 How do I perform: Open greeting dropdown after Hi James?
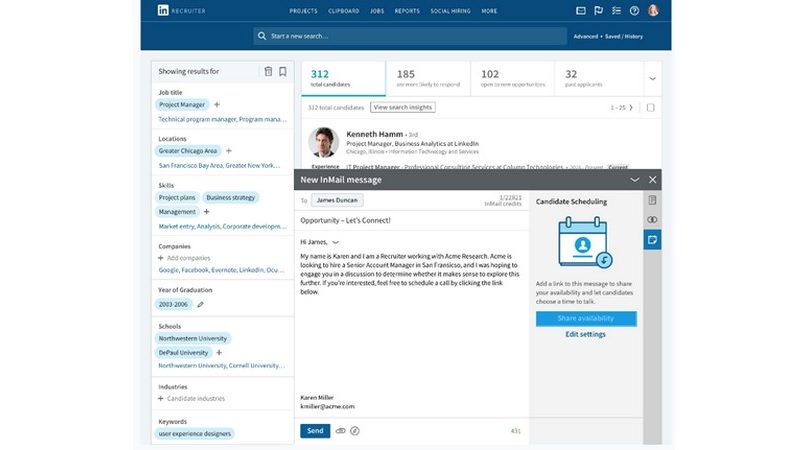coord(335,242)
